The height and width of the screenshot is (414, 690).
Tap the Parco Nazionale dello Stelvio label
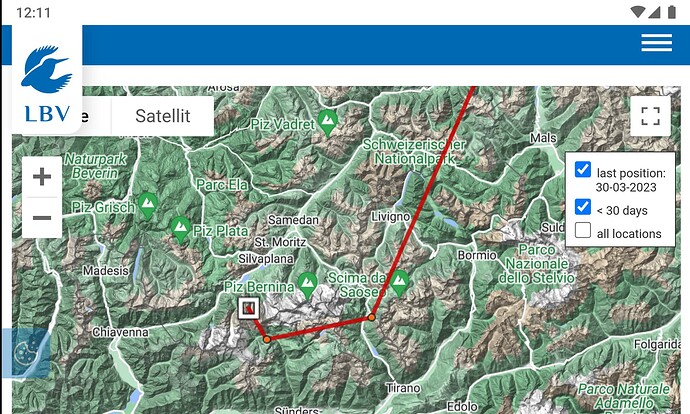coord(536,264)
